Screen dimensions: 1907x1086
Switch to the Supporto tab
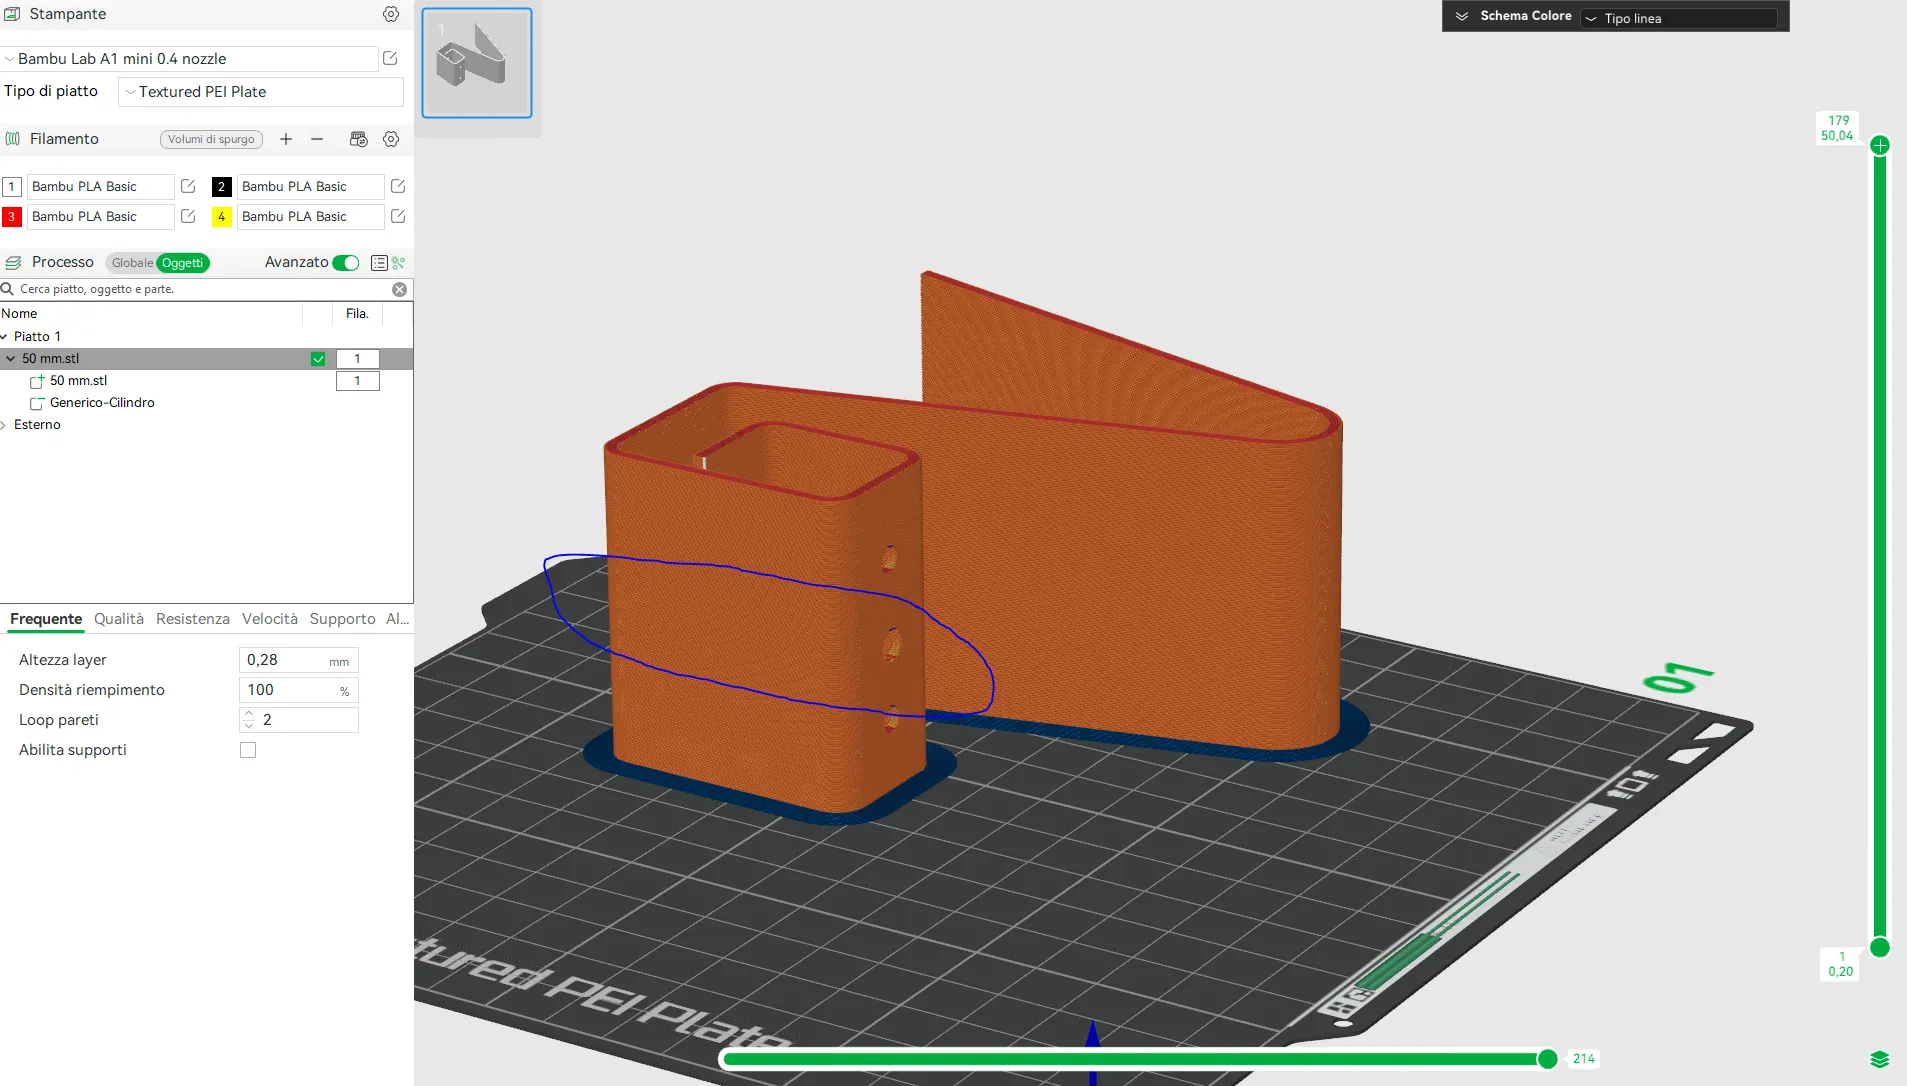343,619
